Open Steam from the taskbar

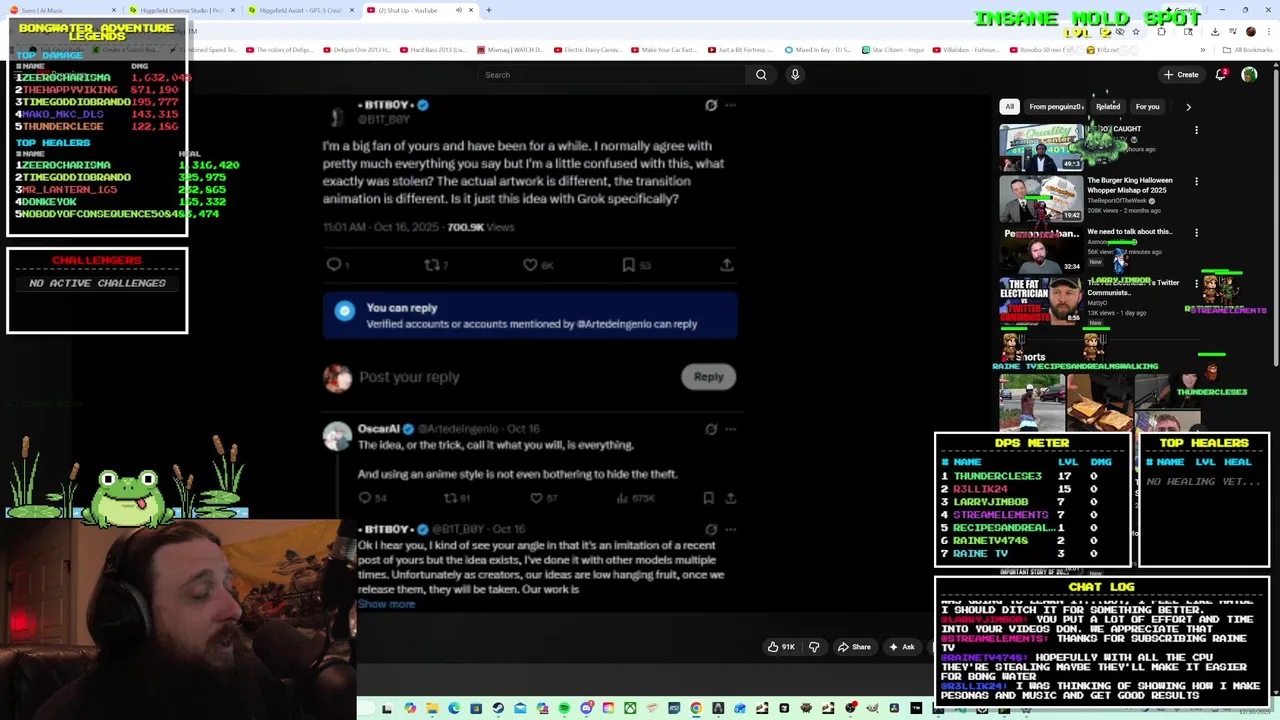tap(497, 709)
